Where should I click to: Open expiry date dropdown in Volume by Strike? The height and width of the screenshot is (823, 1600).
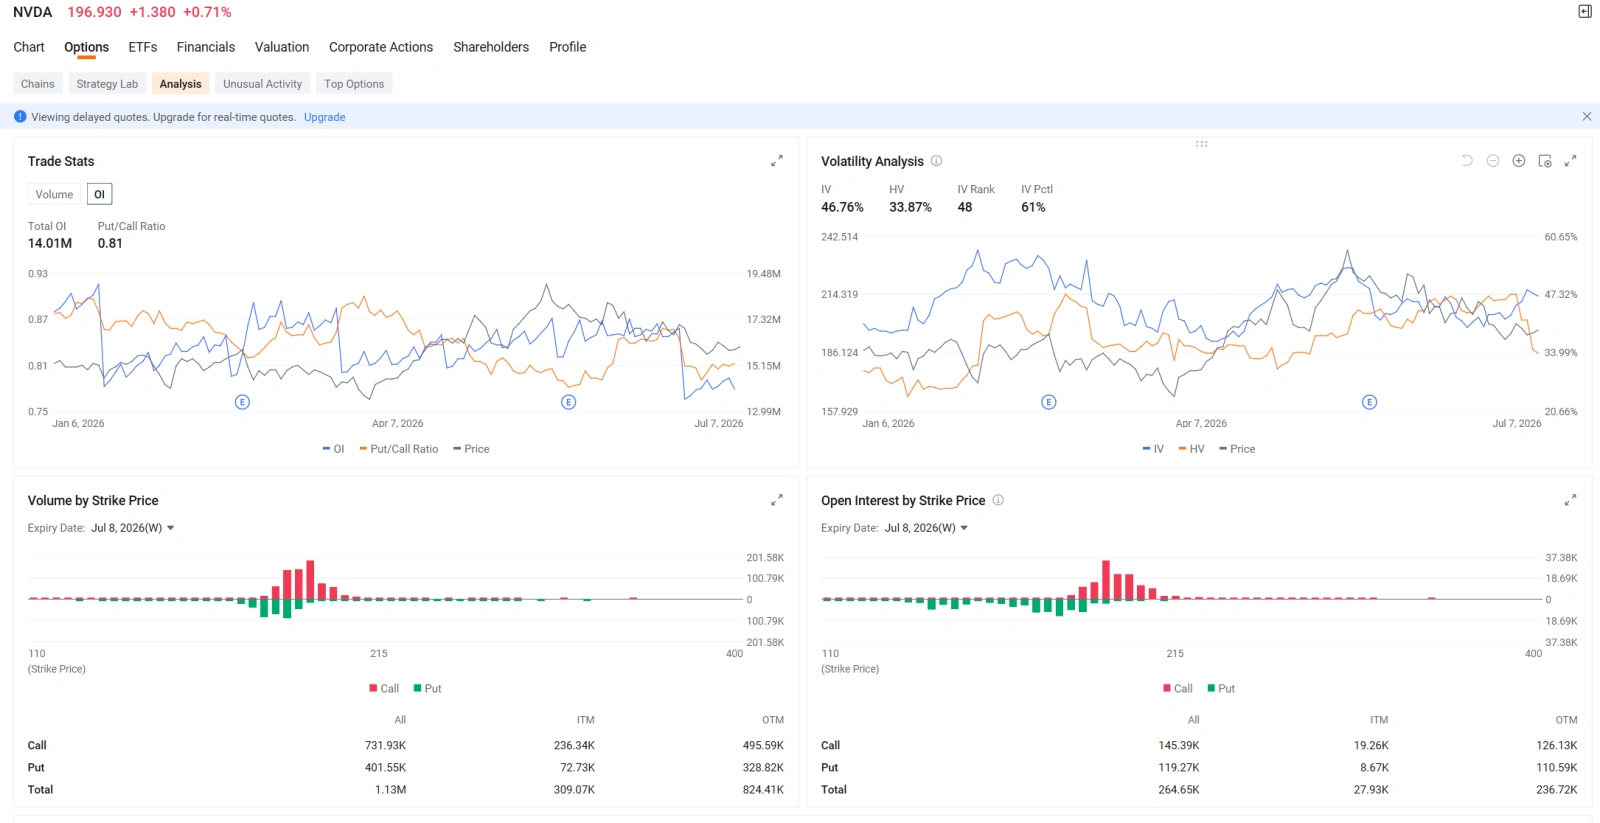pos(133,528)
